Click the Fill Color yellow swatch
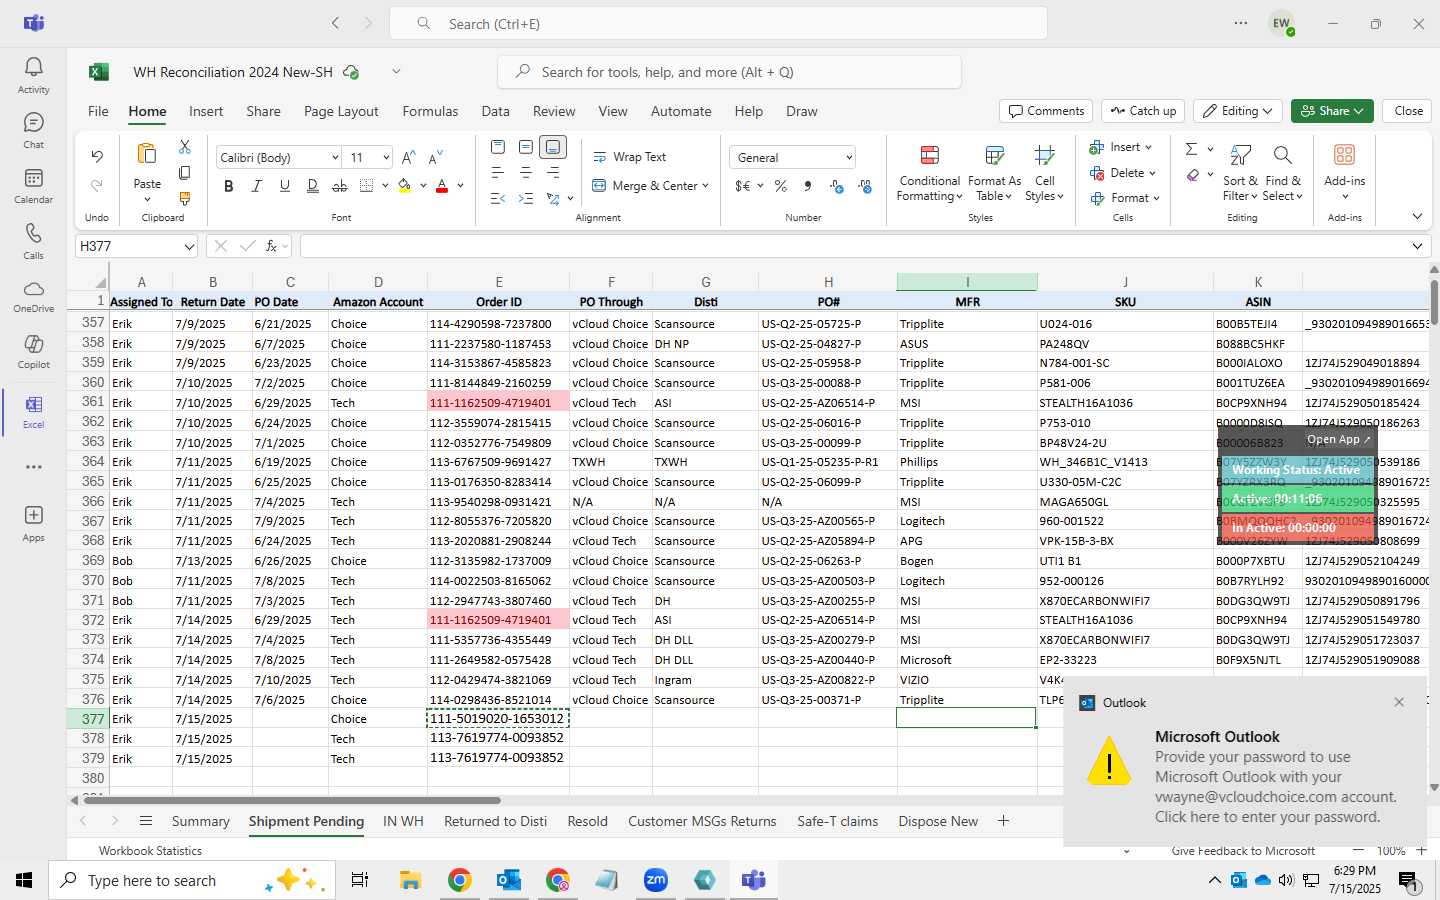The width and height of the screenshot is (1440, 900). 405,186
